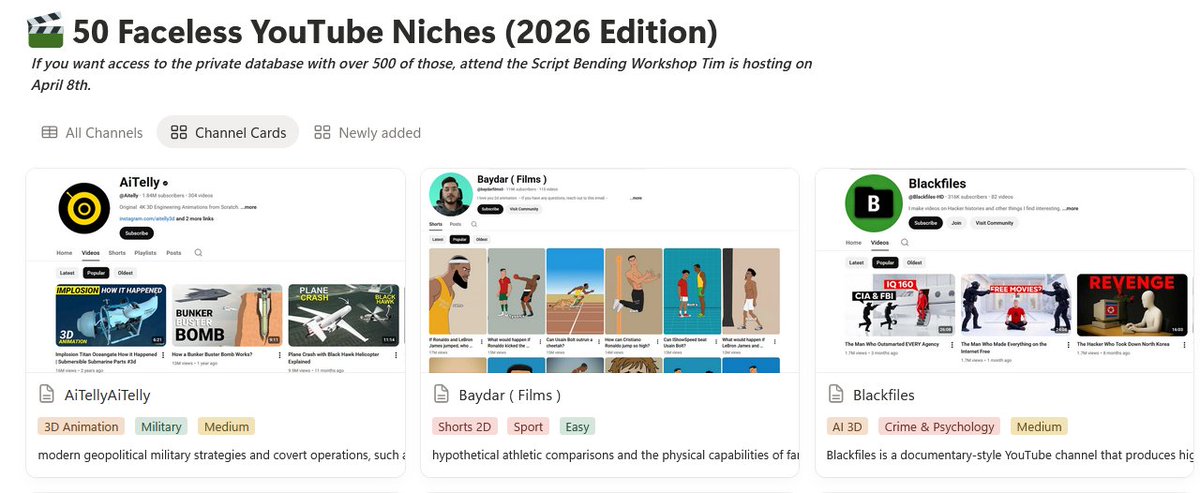Image resolution: width=1200 pixels, height=493 pixels.
Task: Click Subscribe in the Blackfiles preview
Action: click(925, 223)
